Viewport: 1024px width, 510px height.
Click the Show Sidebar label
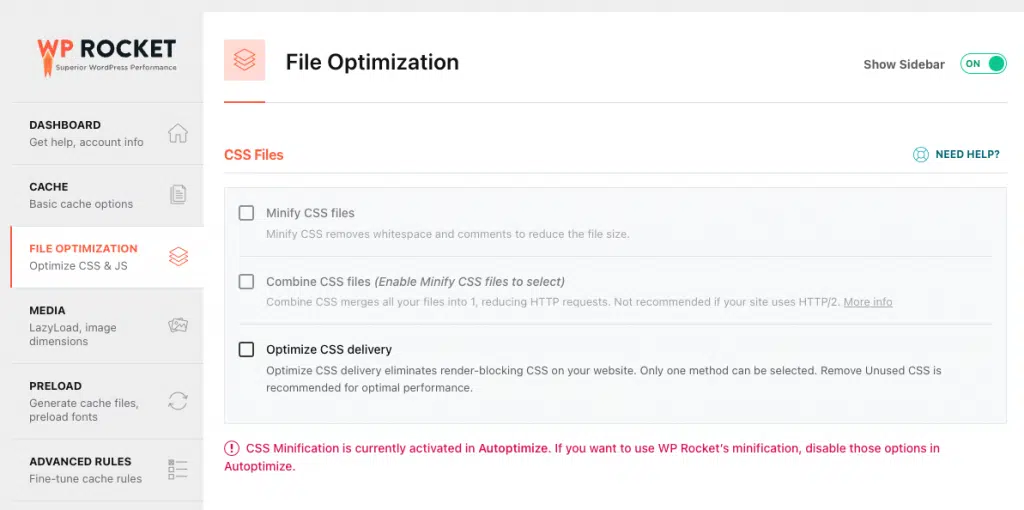tap(904, 64)
